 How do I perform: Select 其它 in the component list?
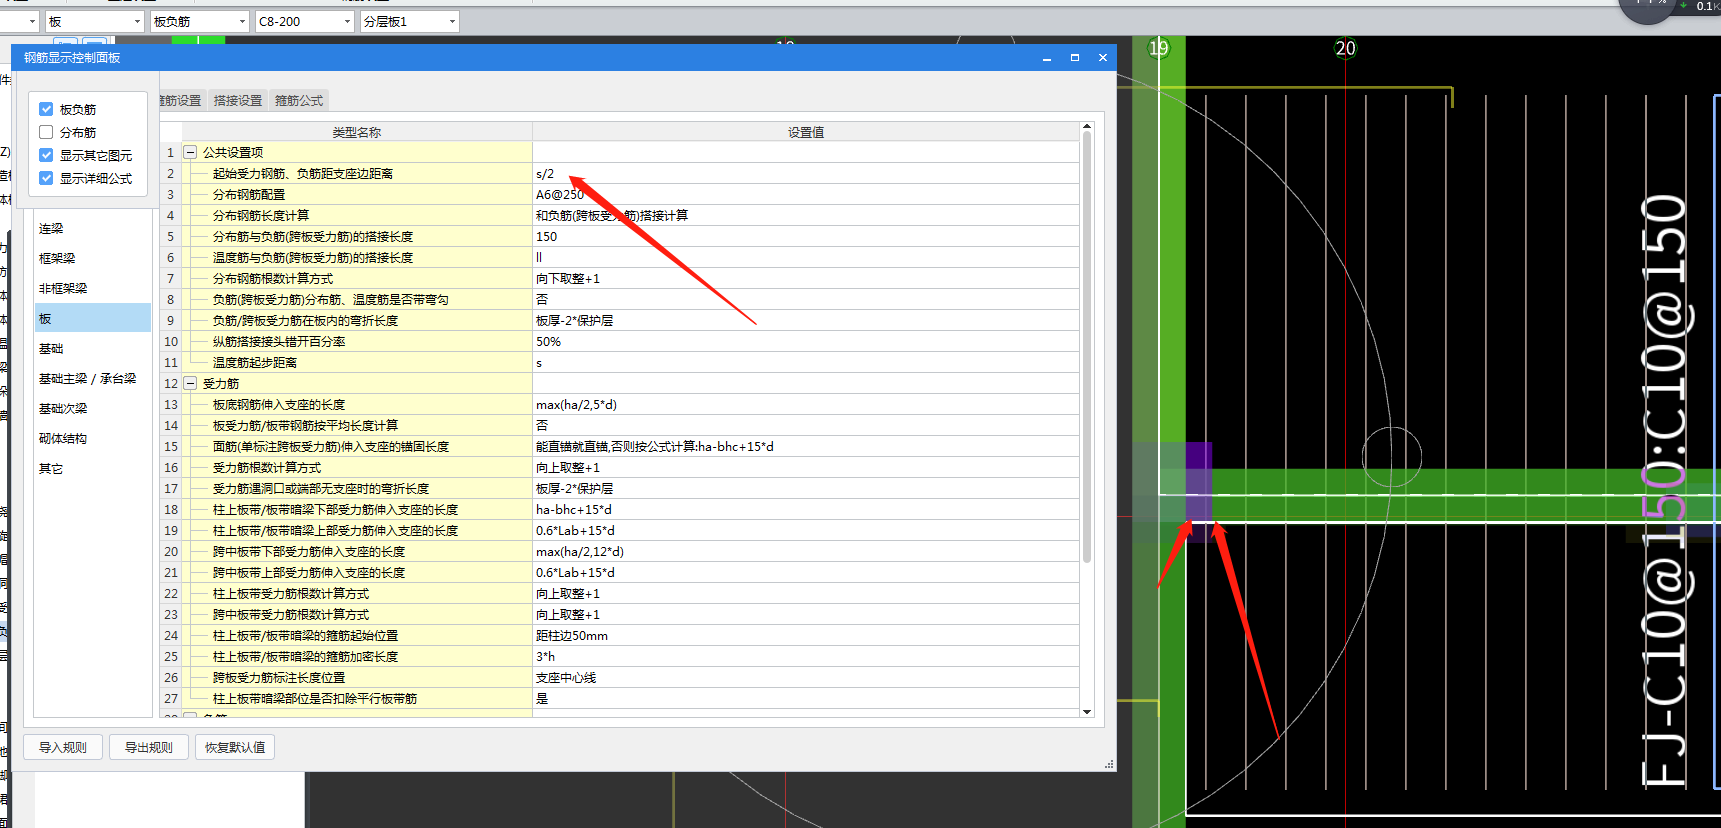[x=93, y=468]
